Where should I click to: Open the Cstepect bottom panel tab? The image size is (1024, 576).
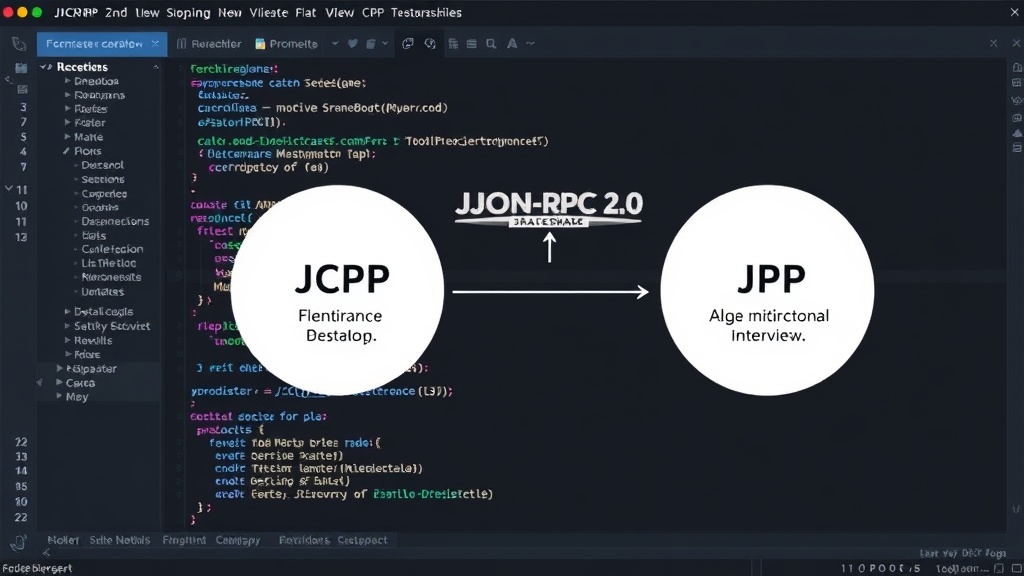pyautogui.click(x=362, y=540)
